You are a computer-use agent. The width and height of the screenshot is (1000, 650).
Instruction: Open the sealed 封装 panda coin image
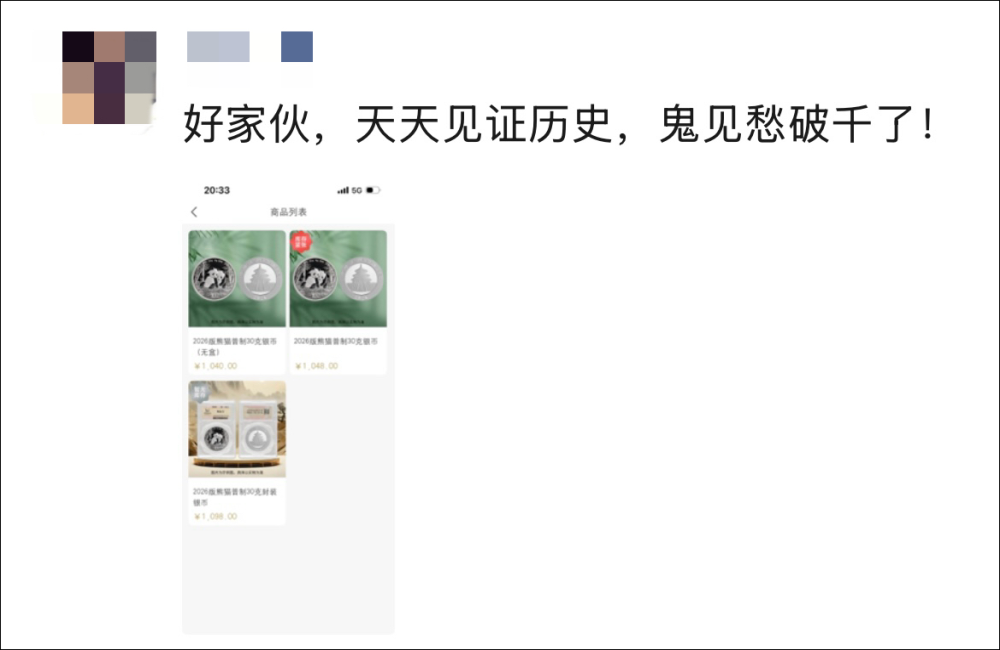click(237, 429)
